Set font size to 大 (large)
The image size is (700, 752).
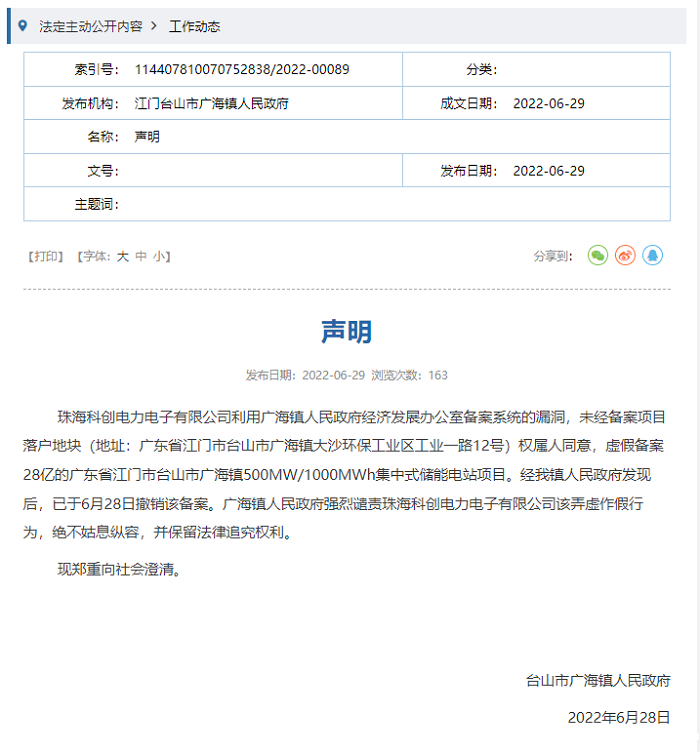point(122,256)
